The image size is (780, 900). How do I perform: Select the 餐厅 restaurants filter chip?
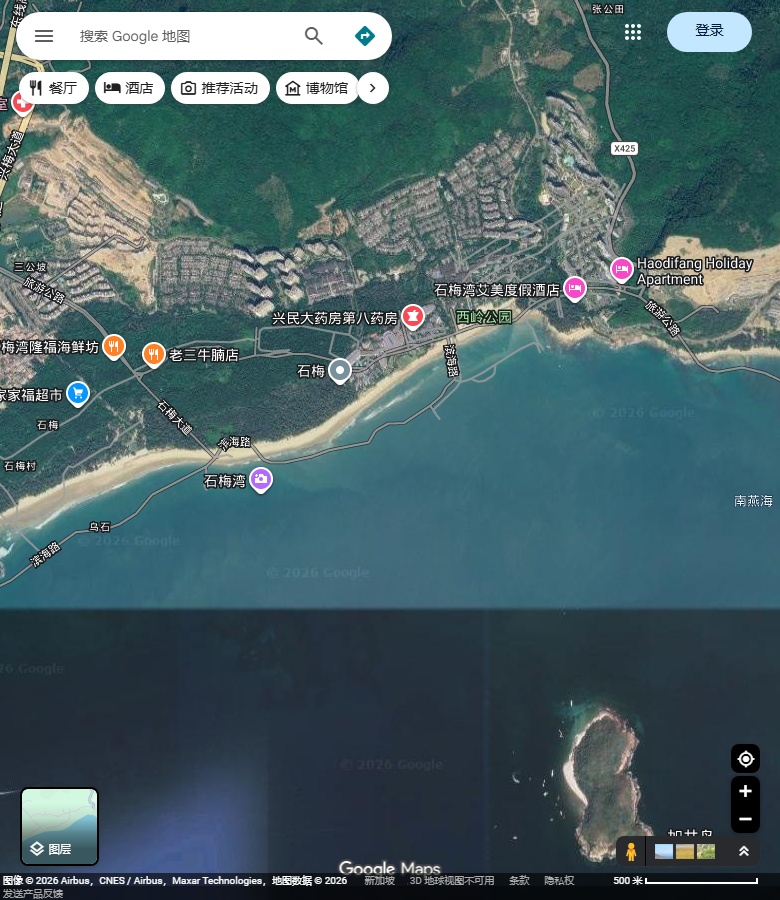53,88
